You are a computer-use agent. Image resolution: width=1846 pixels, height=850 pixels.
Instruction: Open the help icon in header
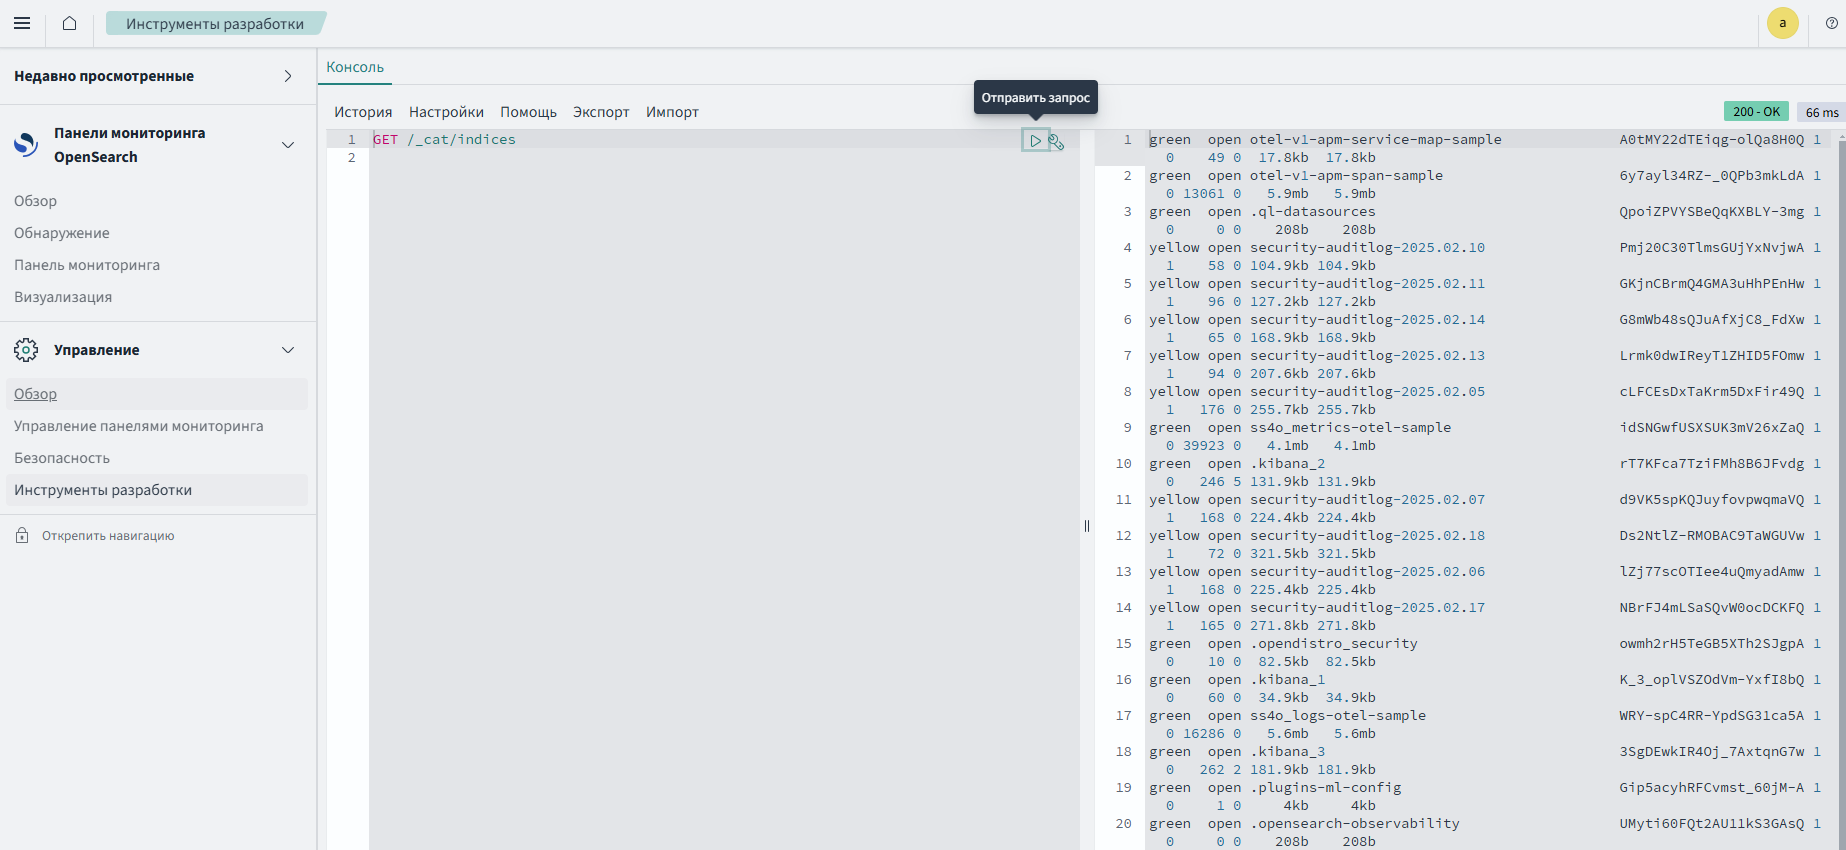(x=1831, y=23)
